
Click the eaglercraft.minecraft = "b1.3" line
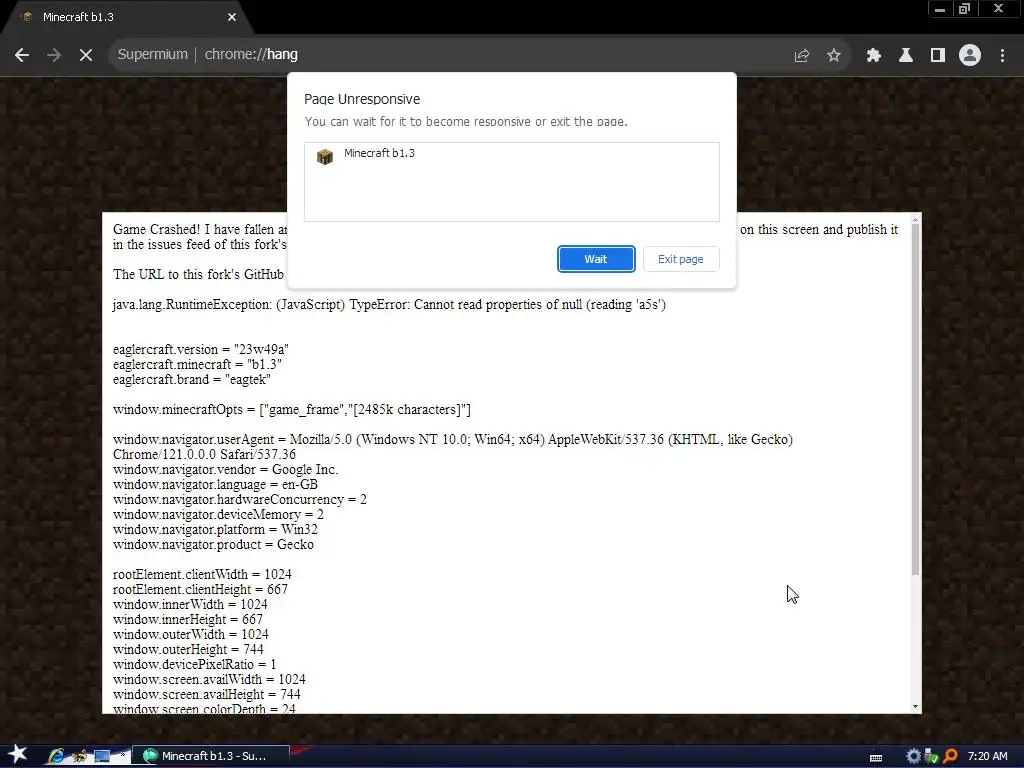click(x=197, y=364)
